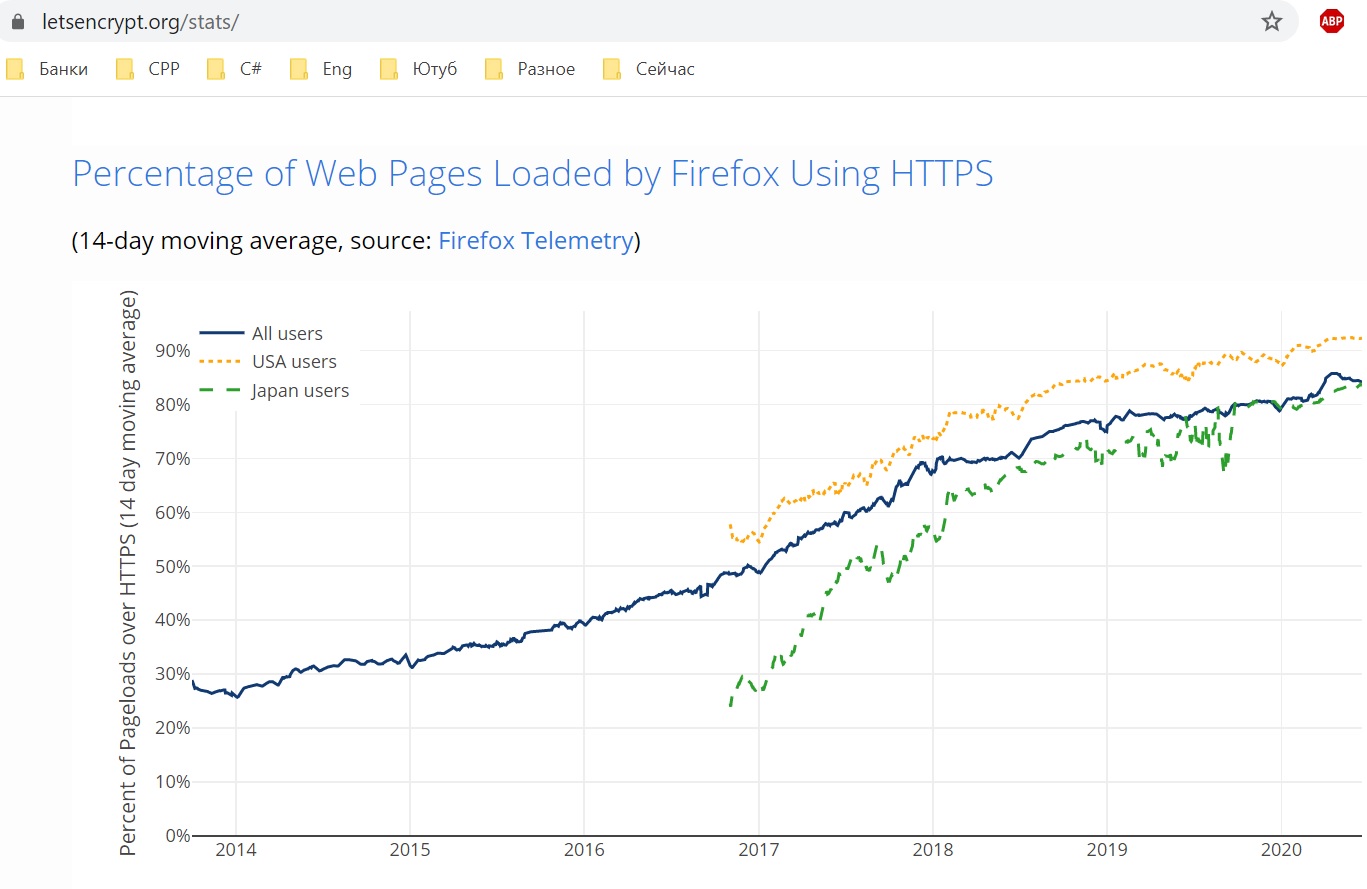Click the 40% y-axis label

(x=171, y=620)
